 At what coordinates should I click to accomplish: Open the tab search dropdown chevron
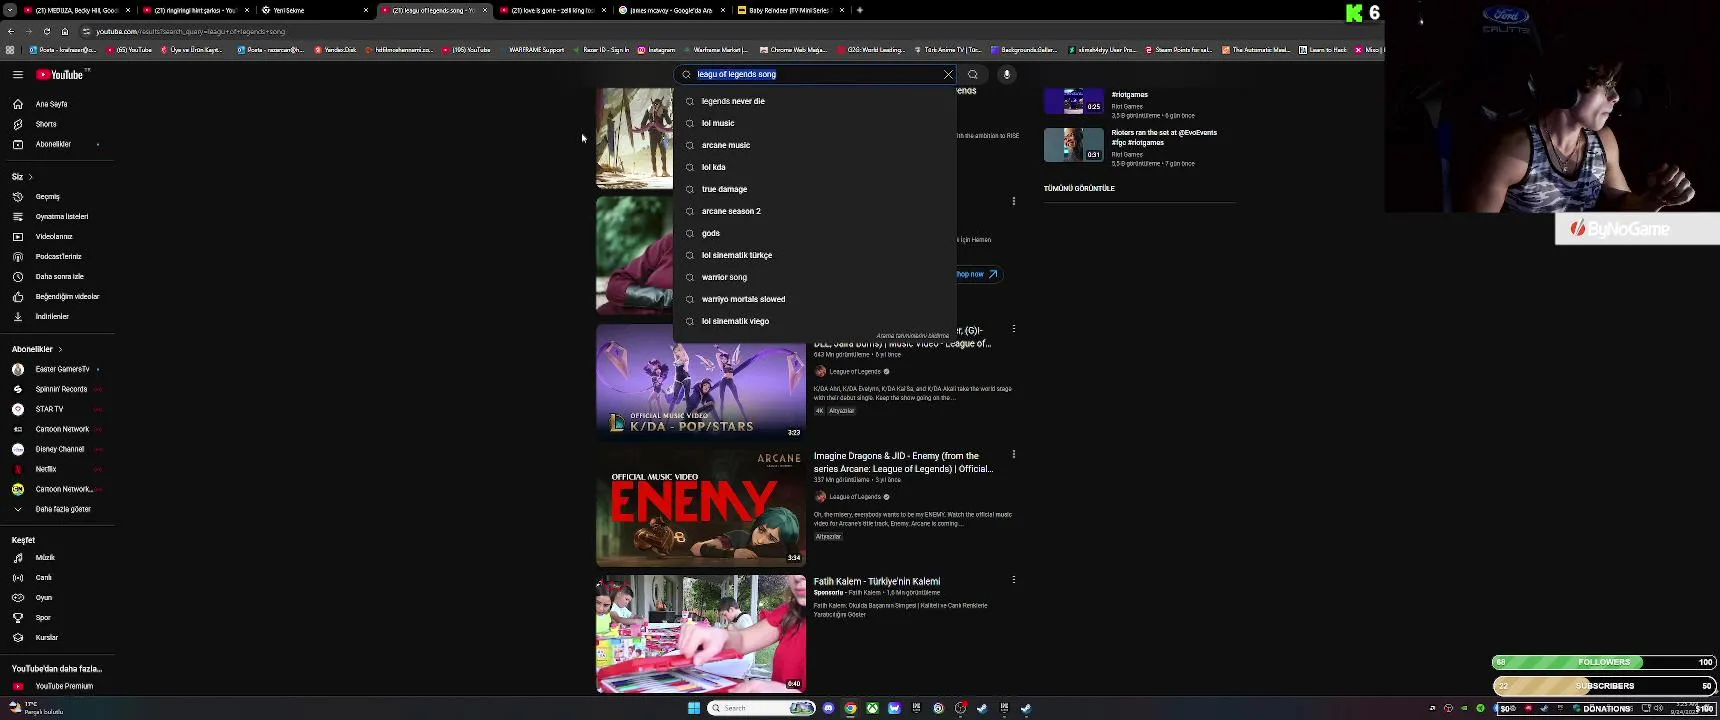10,10
